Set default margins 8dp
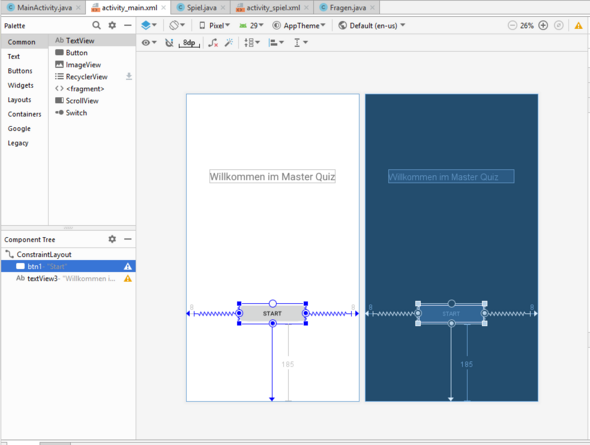This screenshot has width=590, height=445. click(x=189, y=43)
